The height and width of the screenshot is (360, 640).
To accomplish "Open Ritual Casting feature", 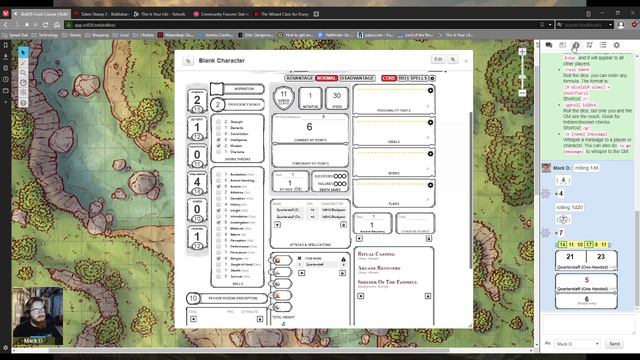I will [x=376, y=254].
